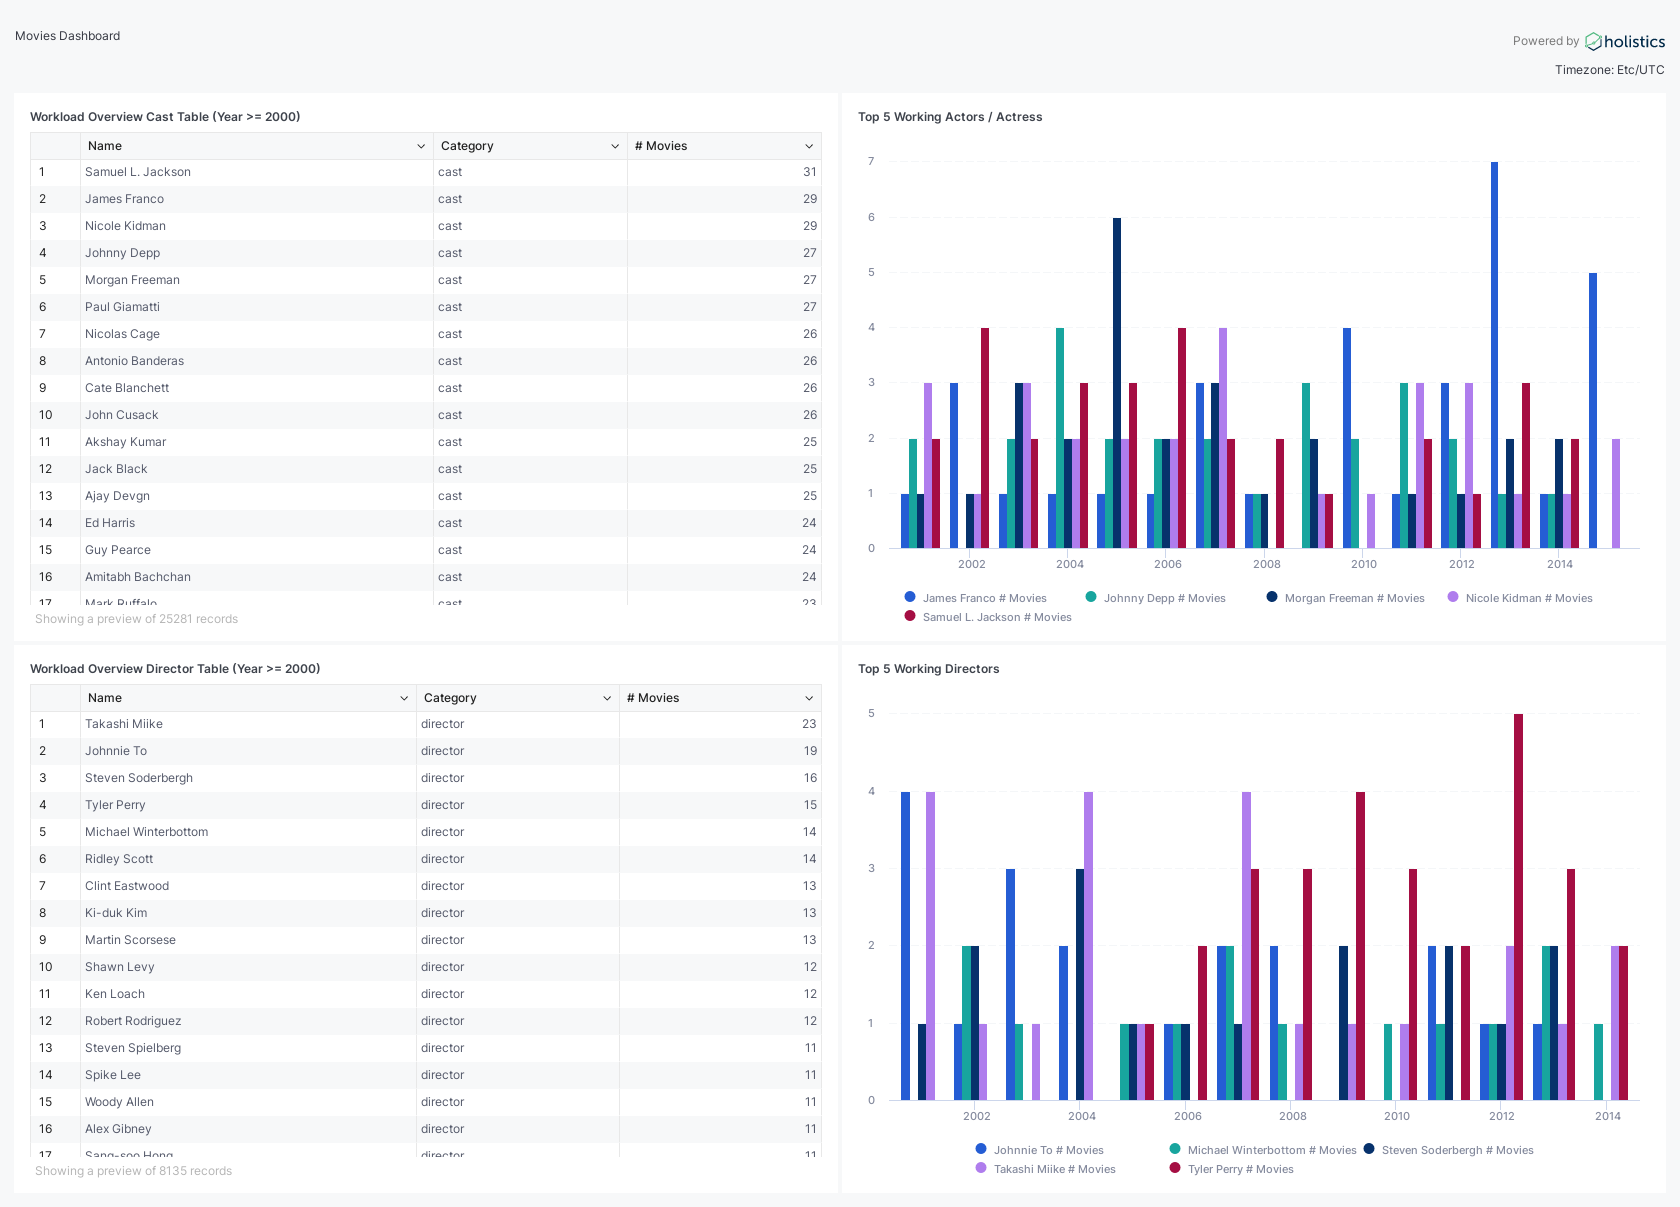Screen dimensions: 1680x1207
Task: Select the Guy Pearce name cell
Action: point(256,550)
